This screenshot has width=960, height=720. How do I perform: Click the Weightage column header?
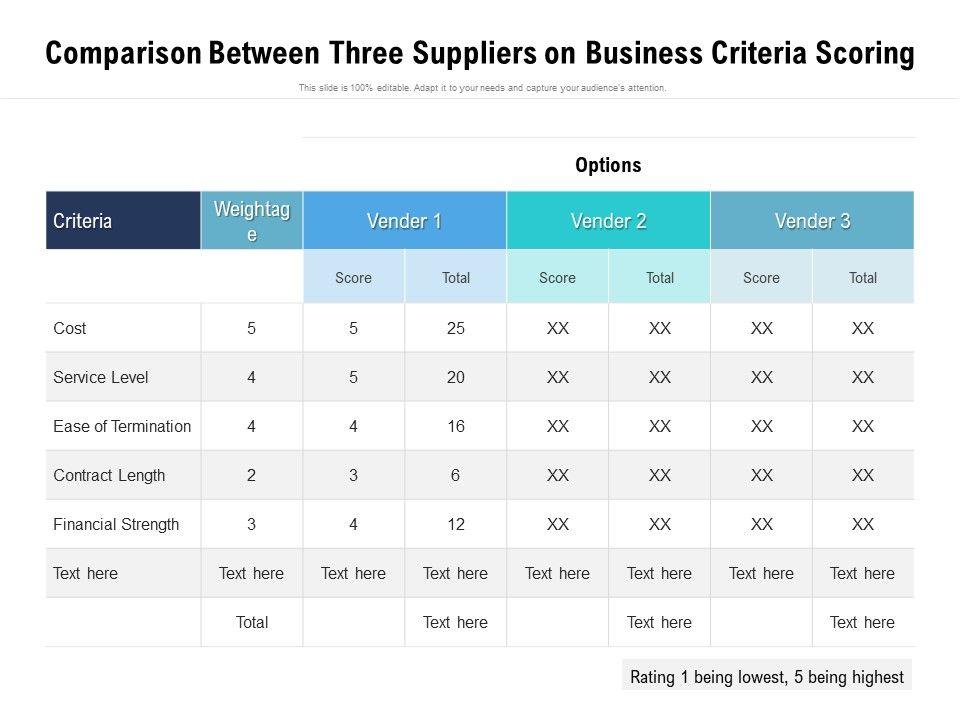pyautogui.click(x=252, y=221)
